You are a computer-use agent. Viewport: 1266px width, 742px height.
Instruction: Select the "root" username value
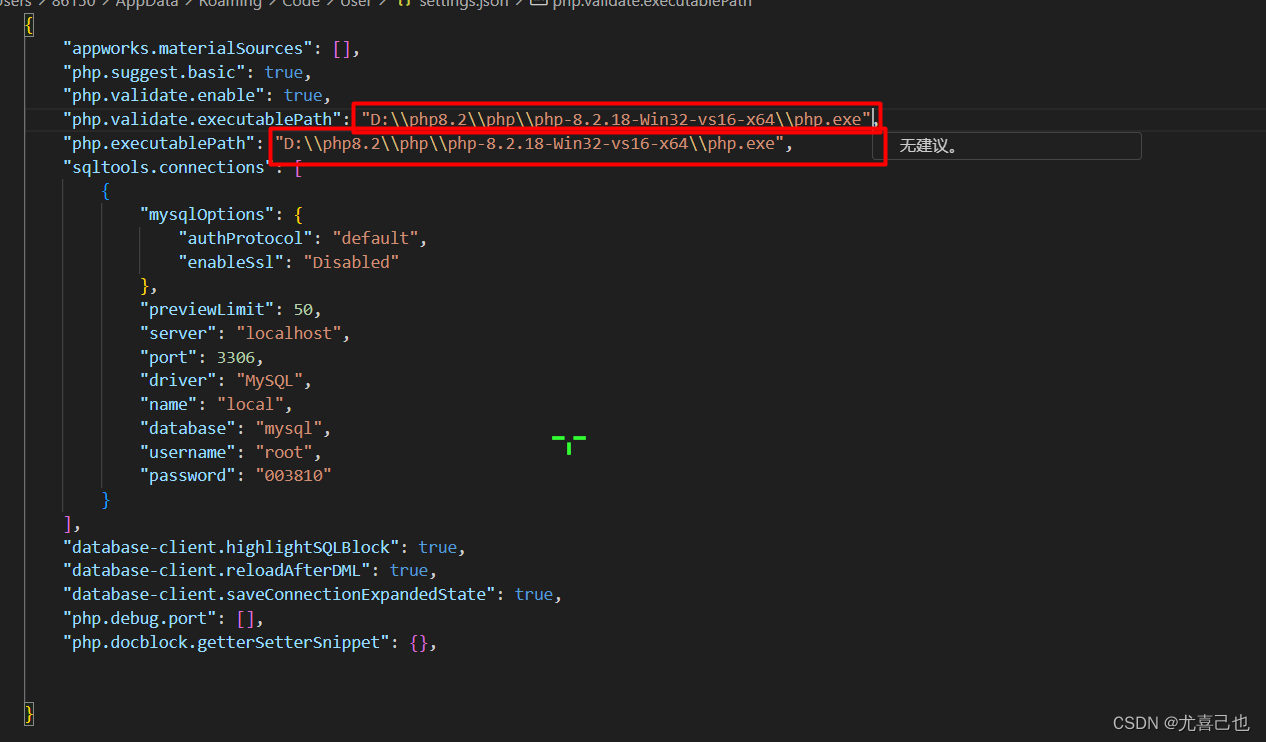click(284, 452)
